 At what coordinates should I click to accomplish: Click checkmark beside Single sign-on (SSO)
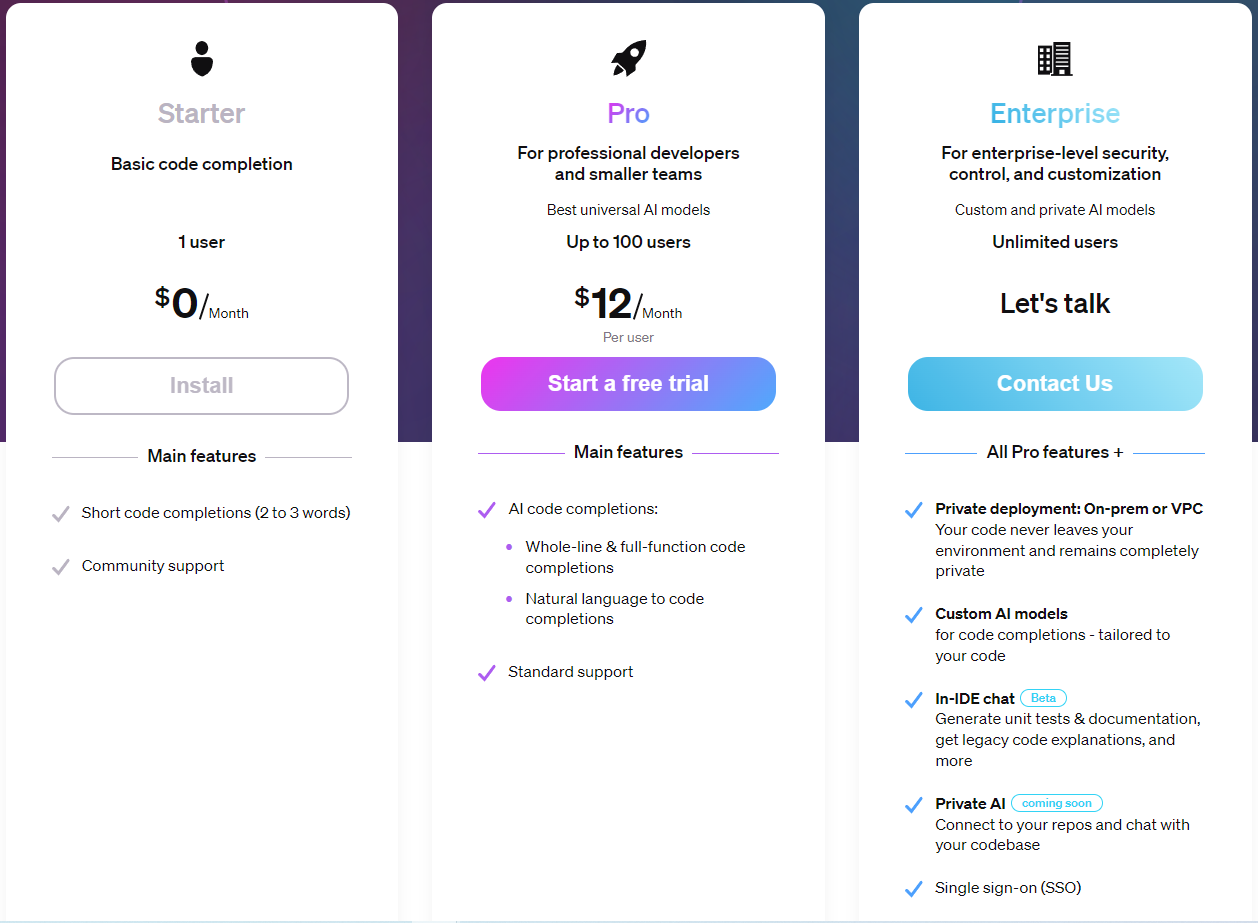click(x=913, y=888)
